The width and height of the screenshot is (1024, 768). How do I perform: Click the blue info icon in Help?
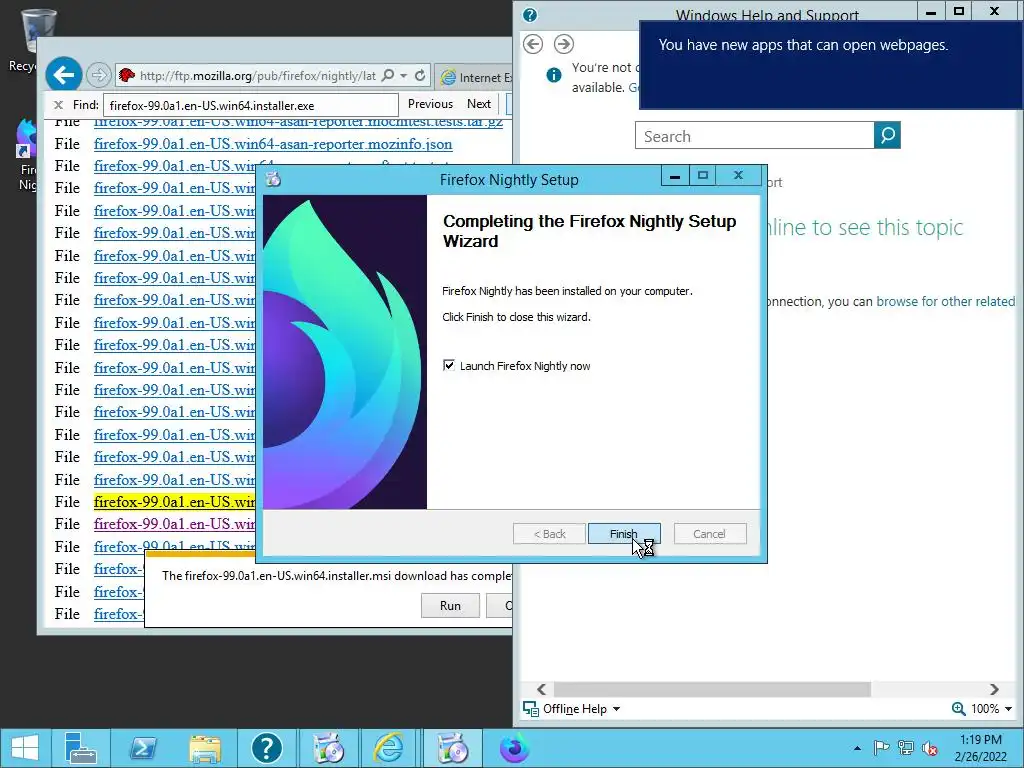click(554, 75)
